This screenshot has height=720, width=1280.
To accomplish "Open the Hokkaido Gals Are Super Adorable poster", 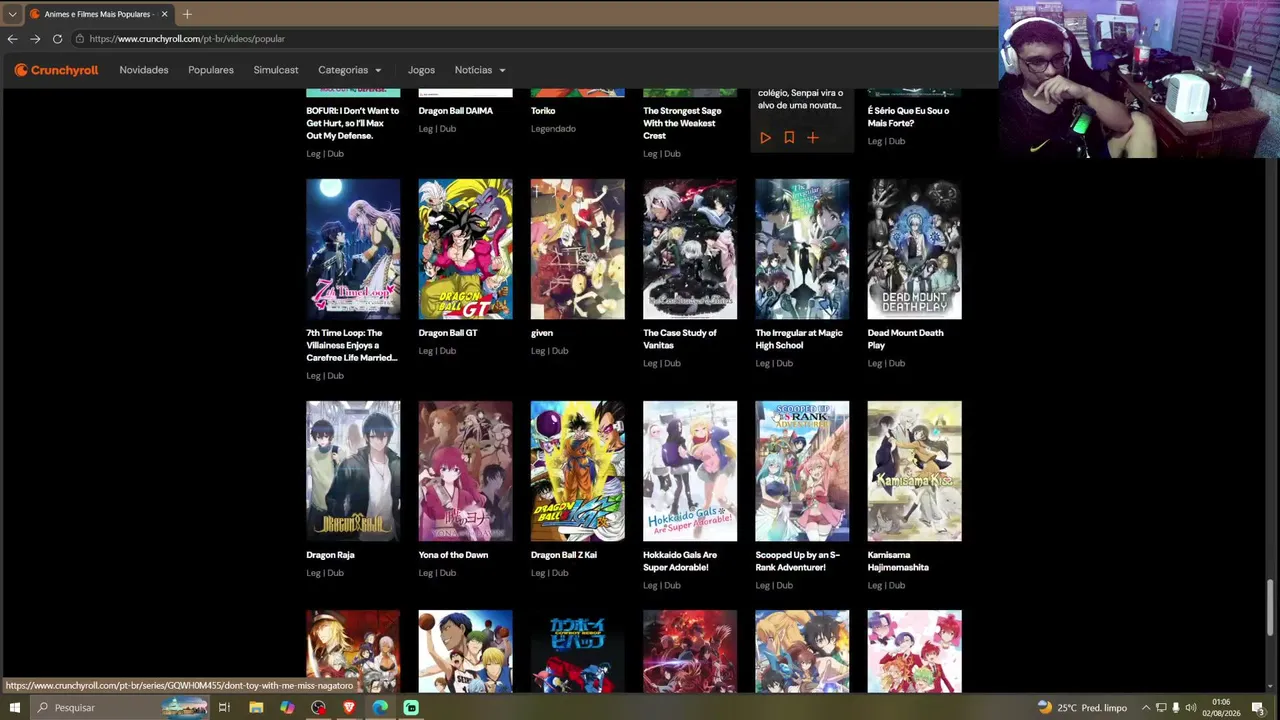I will point(690,471).
